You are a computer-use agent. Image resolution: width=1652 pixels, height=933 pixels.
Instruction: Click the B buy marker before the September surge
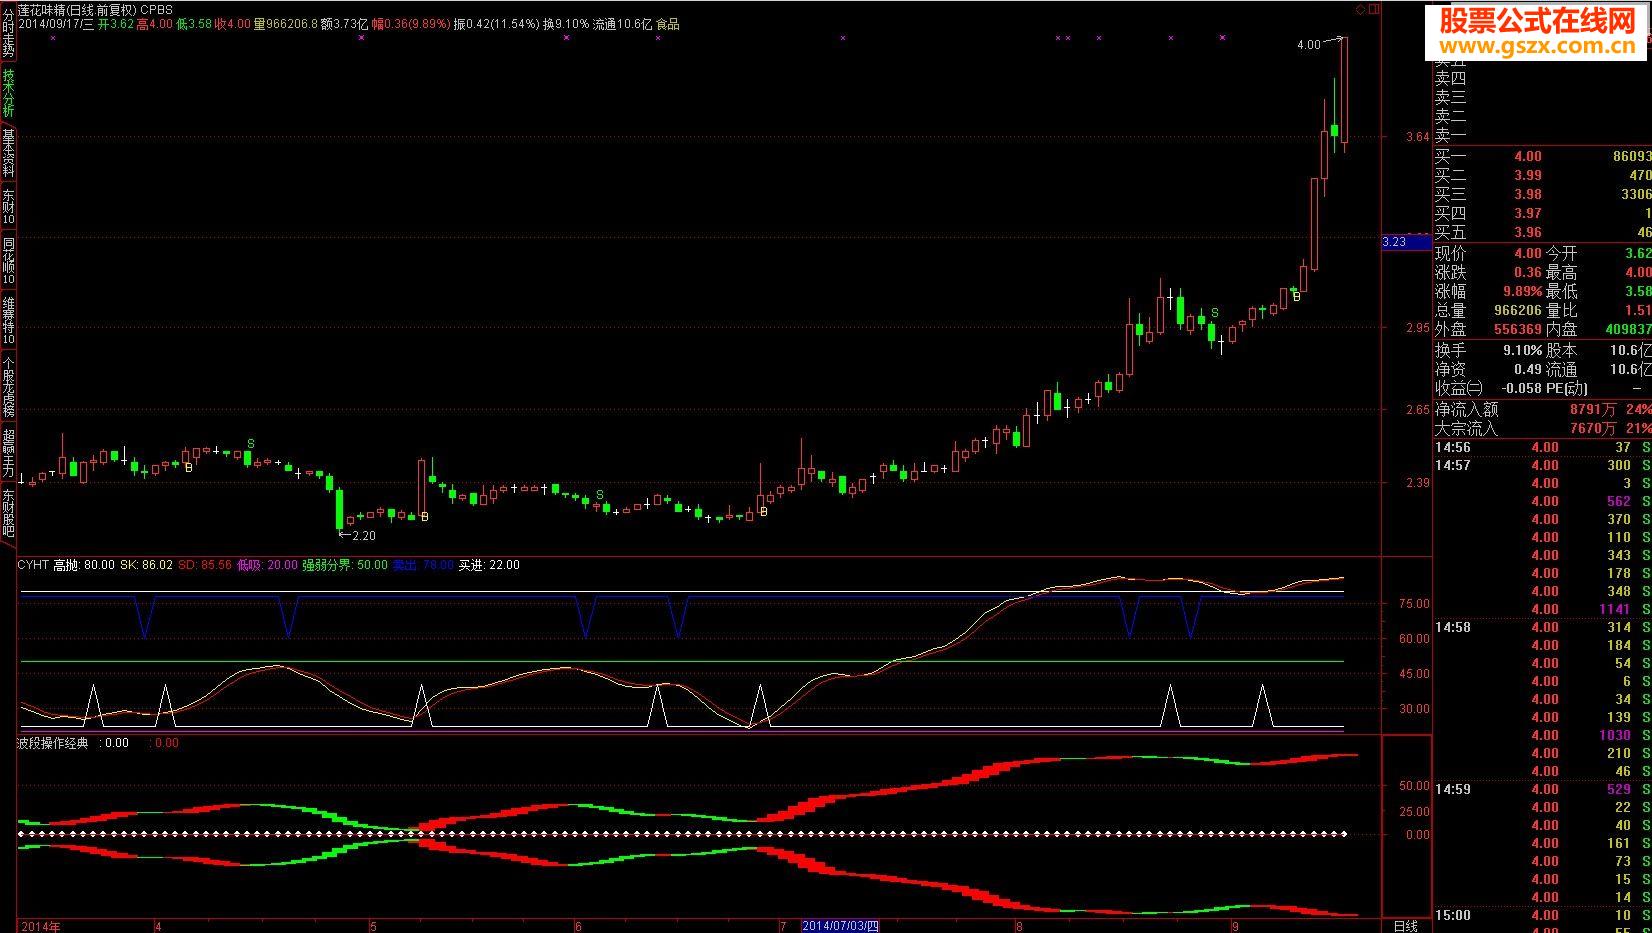(x=1297, y=296)
